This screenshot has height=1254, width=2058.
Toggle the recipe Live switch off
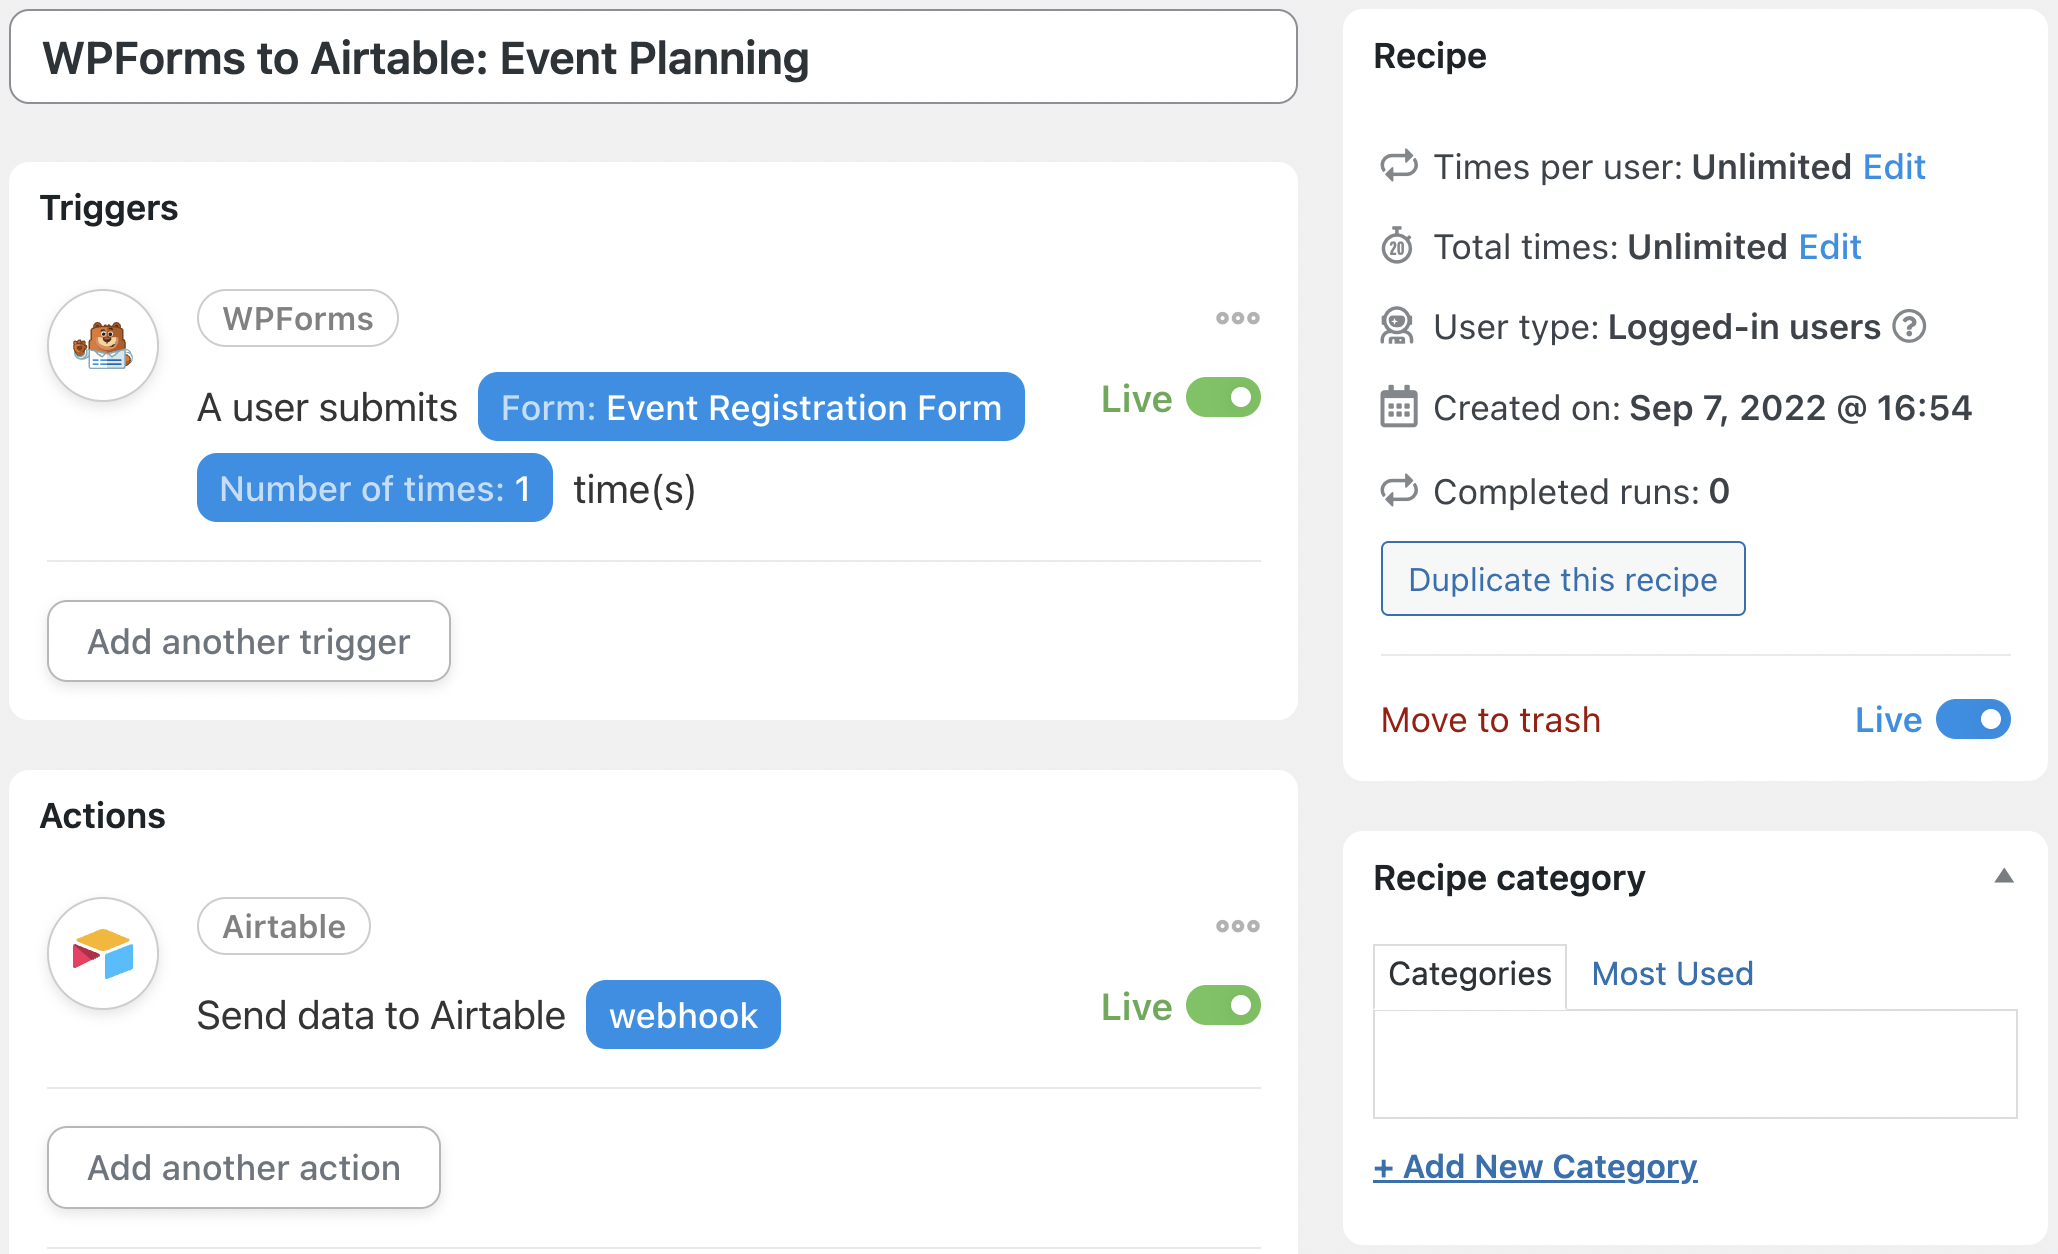pos(1972,719)
